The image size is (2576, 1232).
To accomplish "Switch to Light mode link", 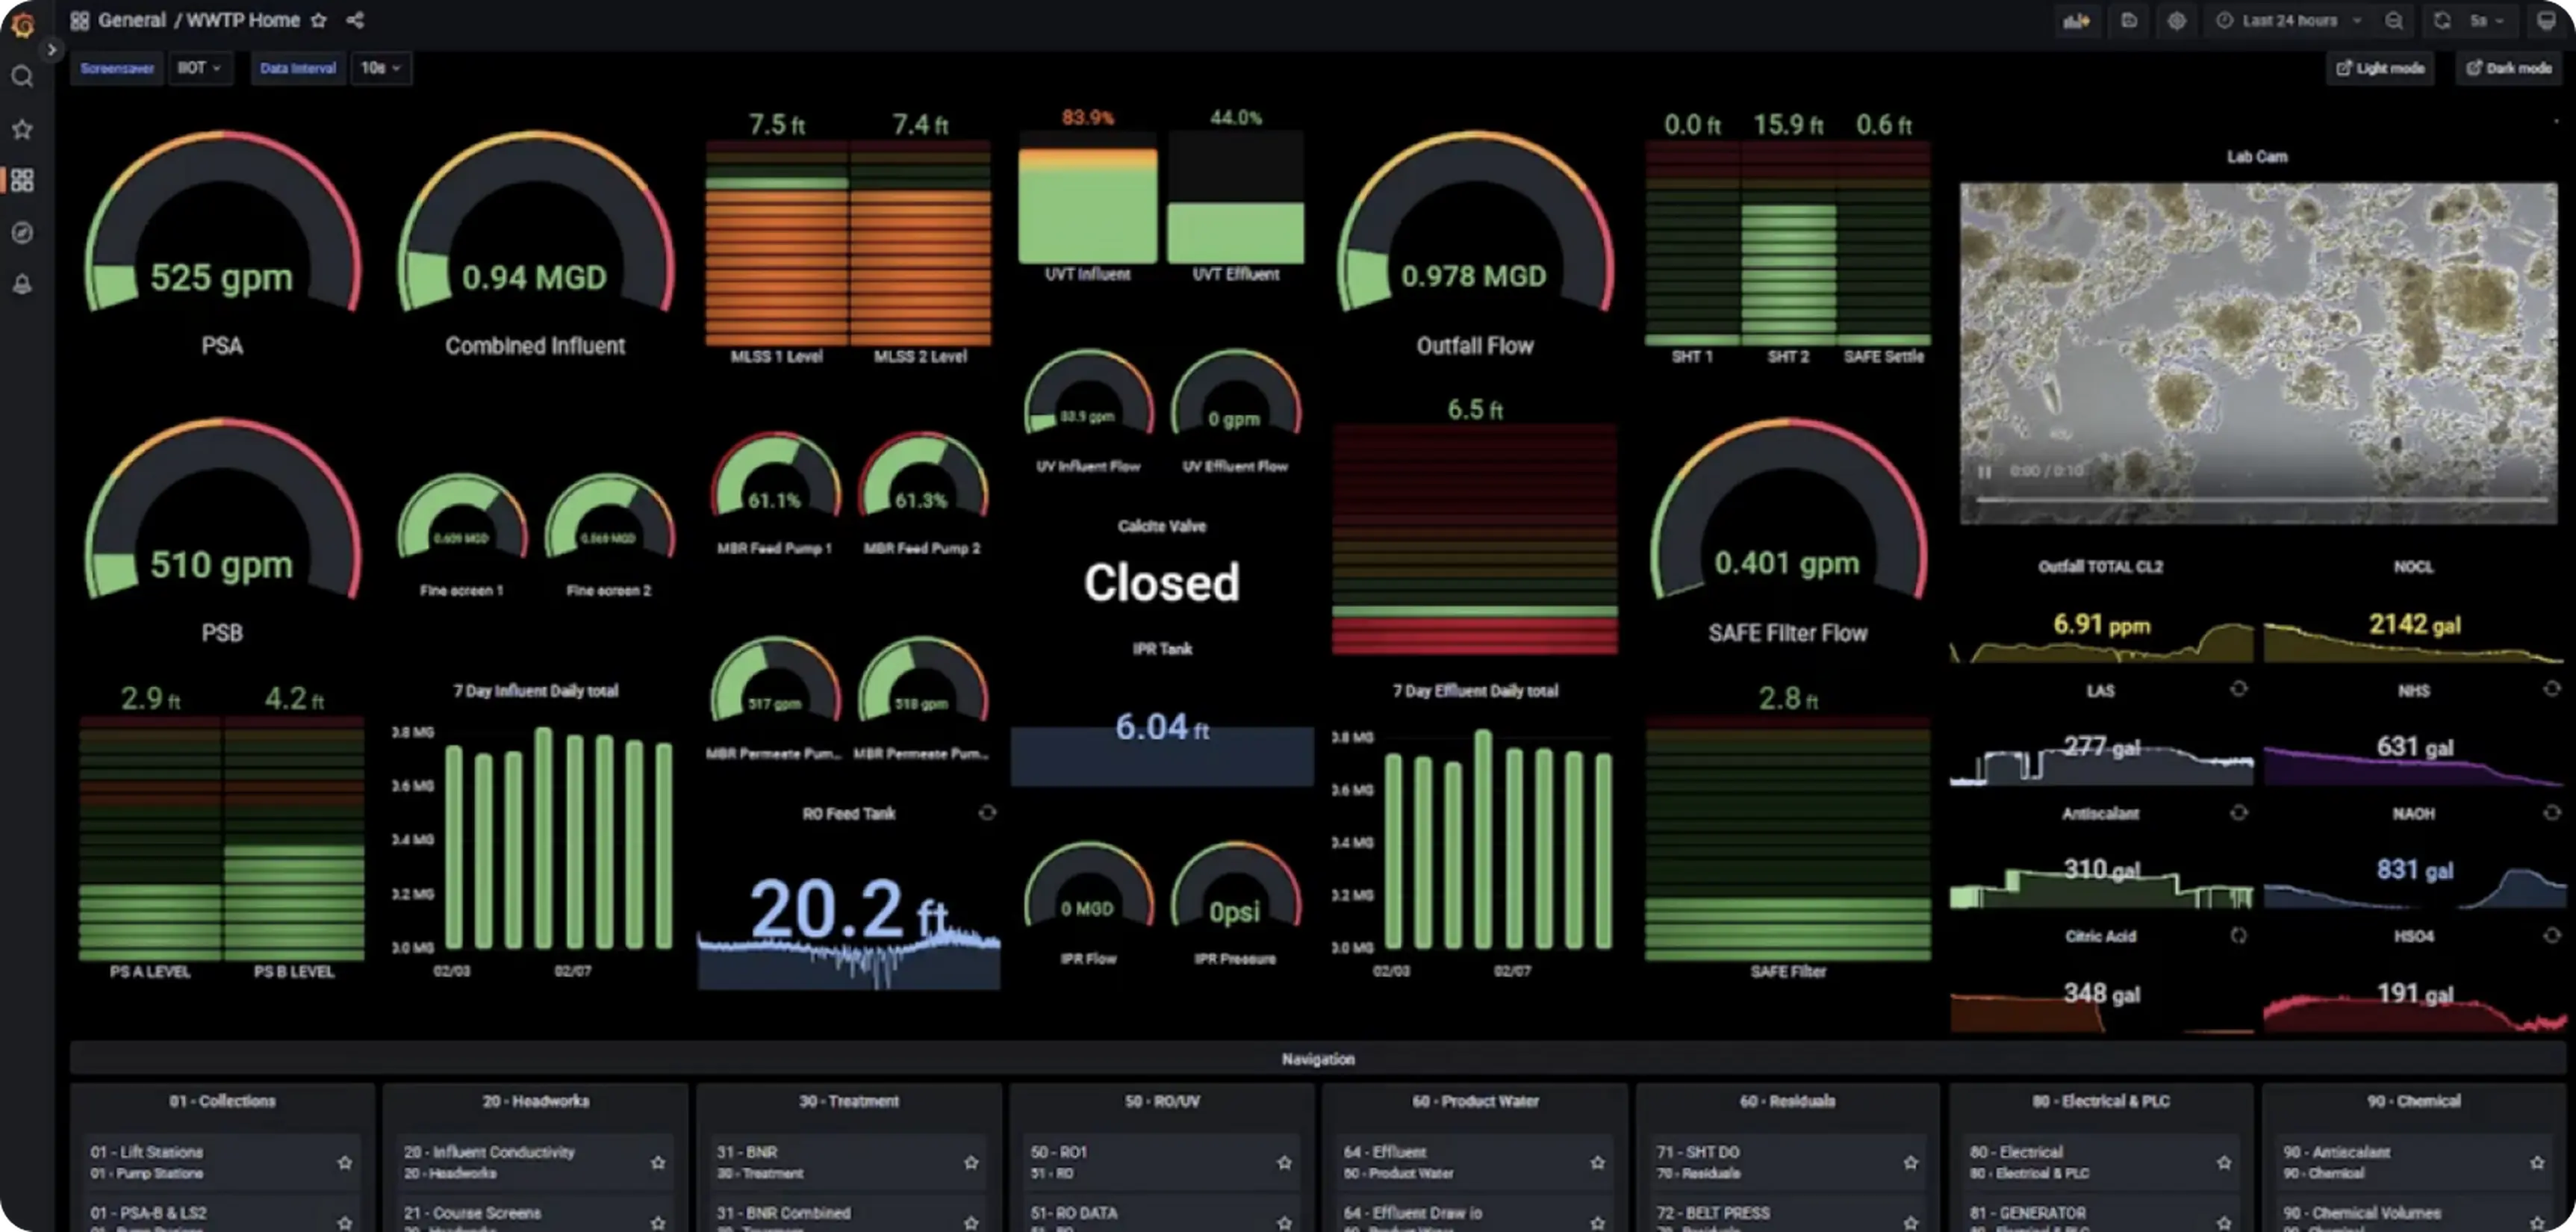I will click(2380, 68).
